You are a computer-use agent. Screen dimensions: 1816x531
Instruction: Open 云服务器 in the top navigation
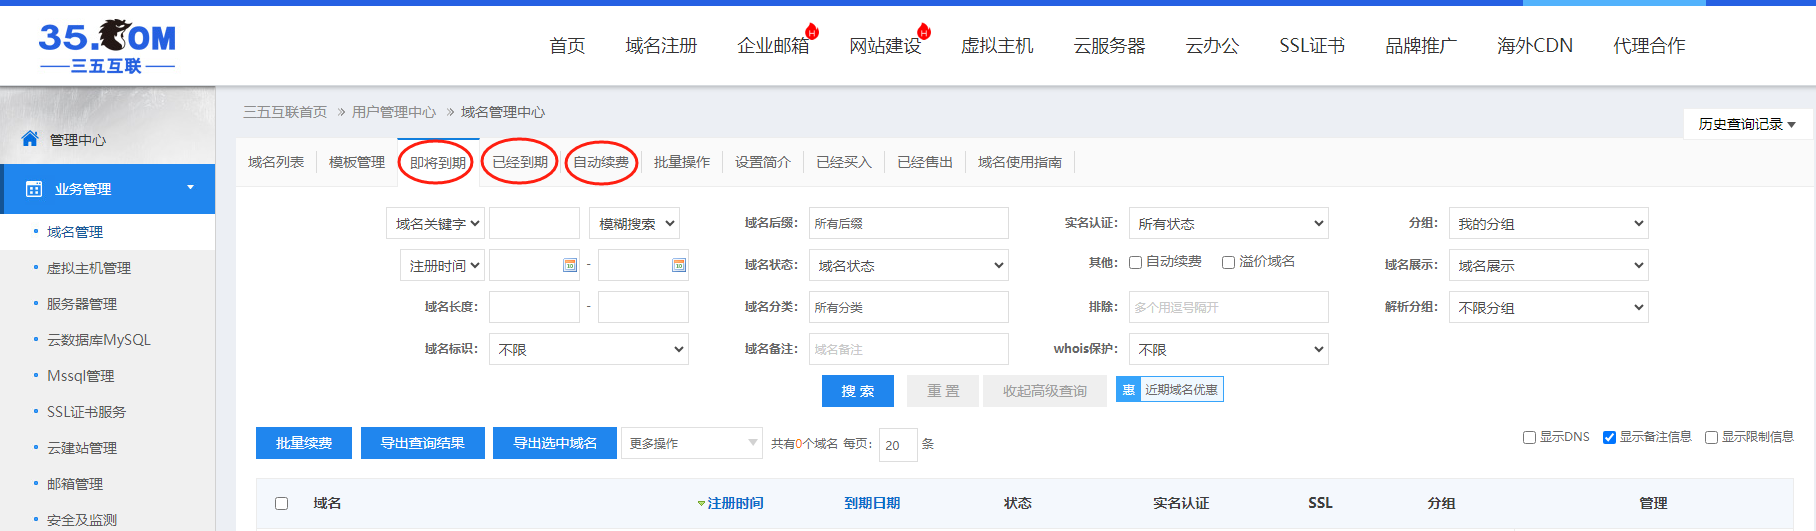[x=1109, y=46]
